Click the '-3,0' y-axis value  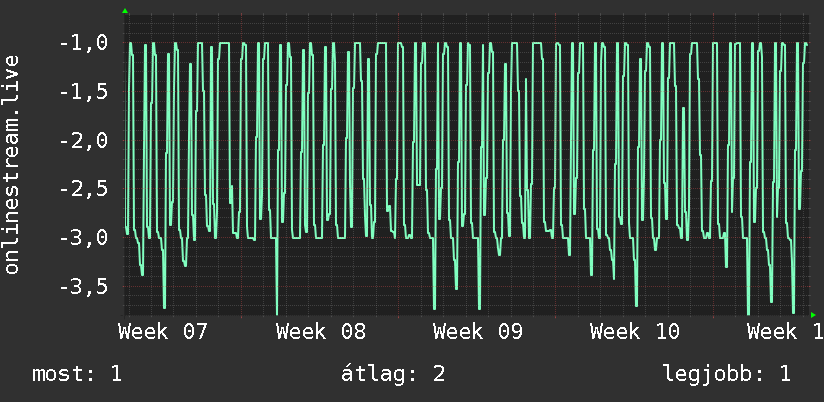pyautogui.click(x=84, y=238)
